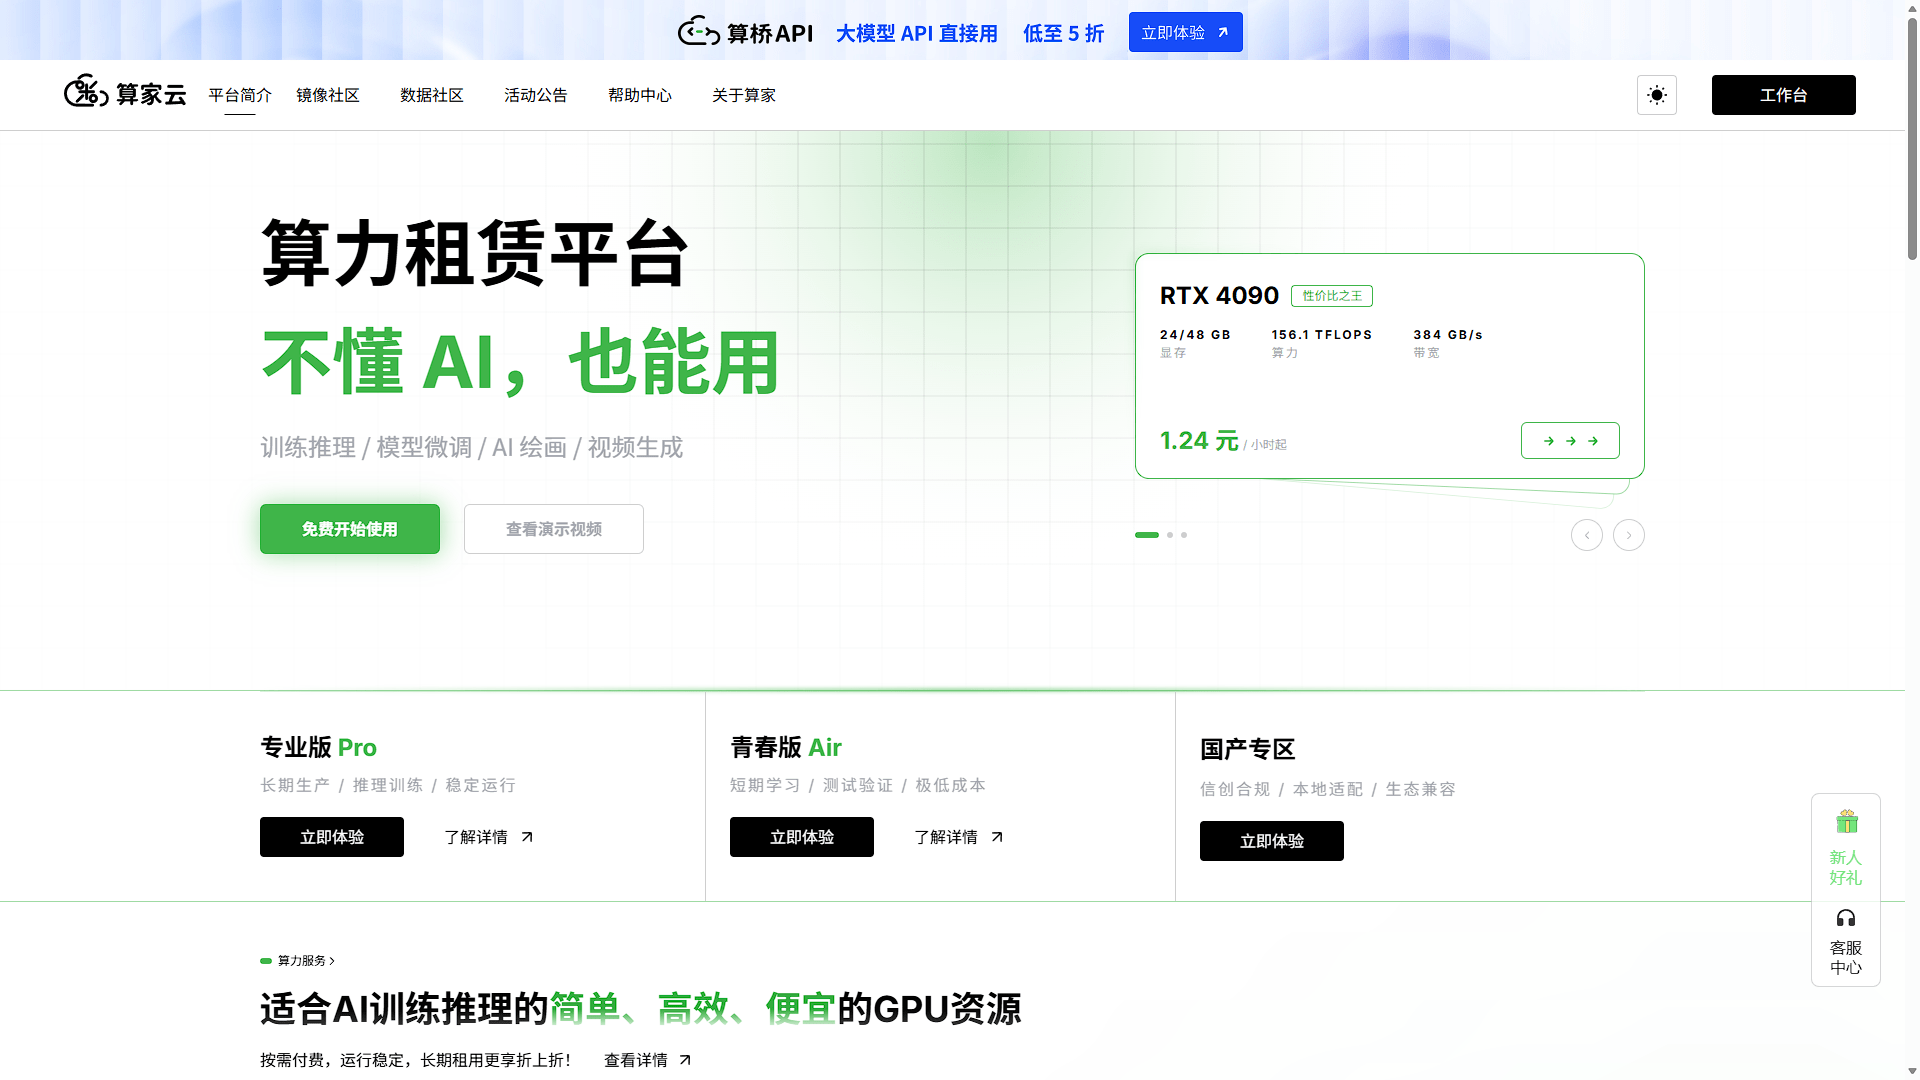Go to previous GPU card slide
This screenshot has width=1920, height=1080.
(1587, 535)
